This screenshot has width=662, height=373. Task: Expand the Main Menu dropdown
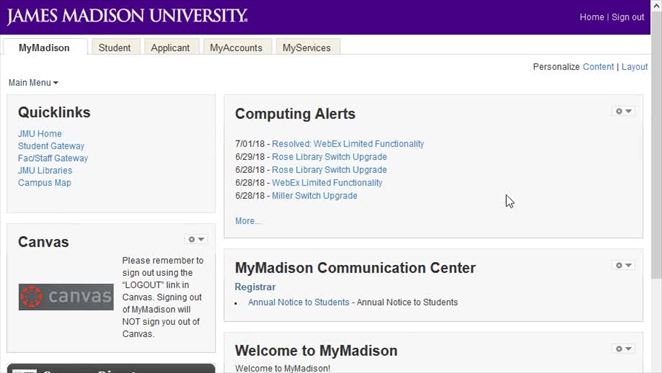(33, 83)
